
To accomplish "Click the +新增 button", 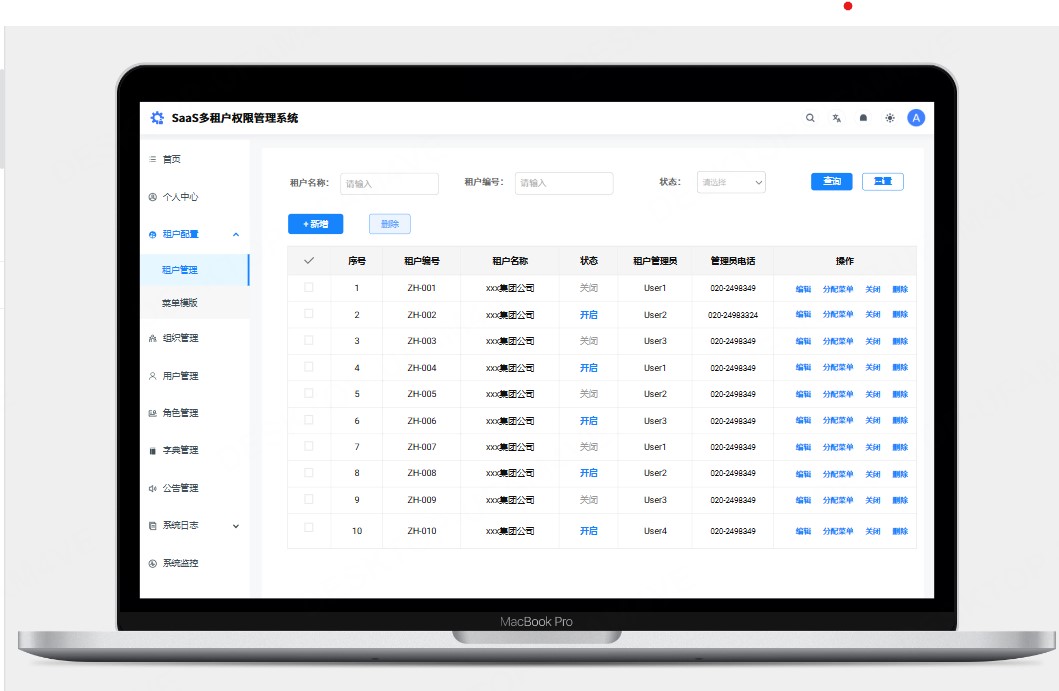I will point(315,224).
